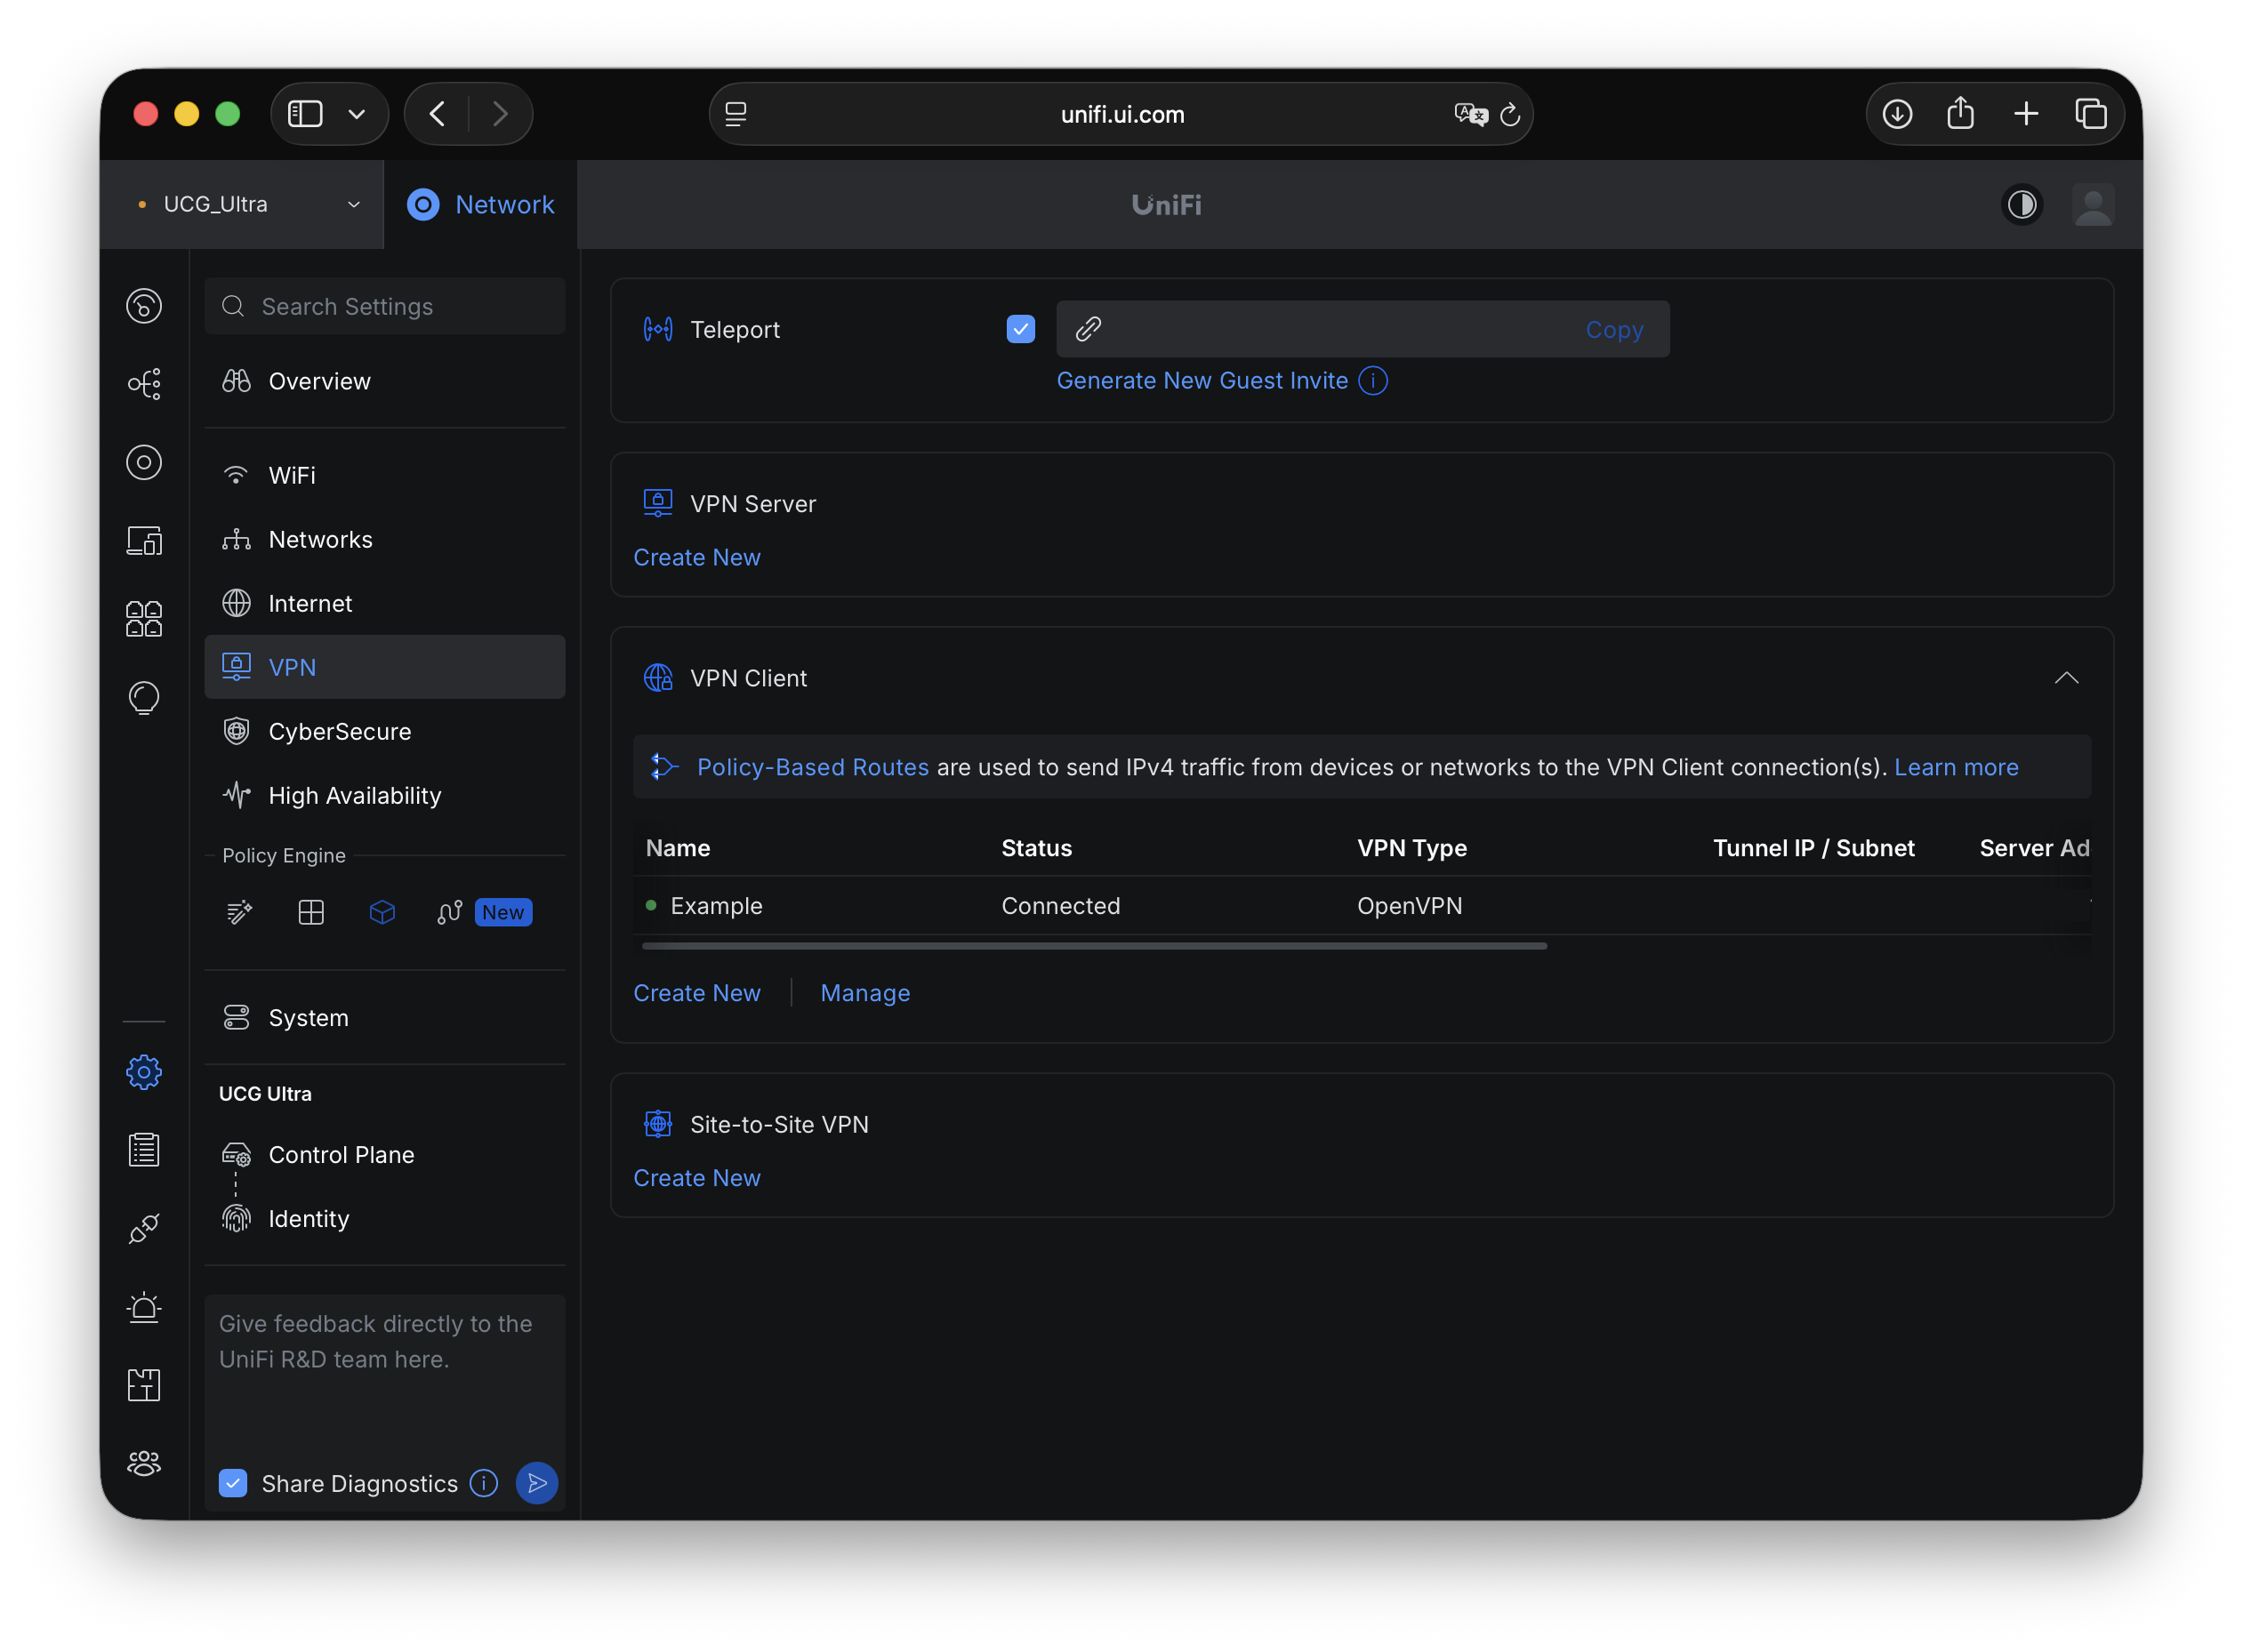2243x1652 pixels.
Task: Click the Policy Engine cube icon
Action: (382, 912)
